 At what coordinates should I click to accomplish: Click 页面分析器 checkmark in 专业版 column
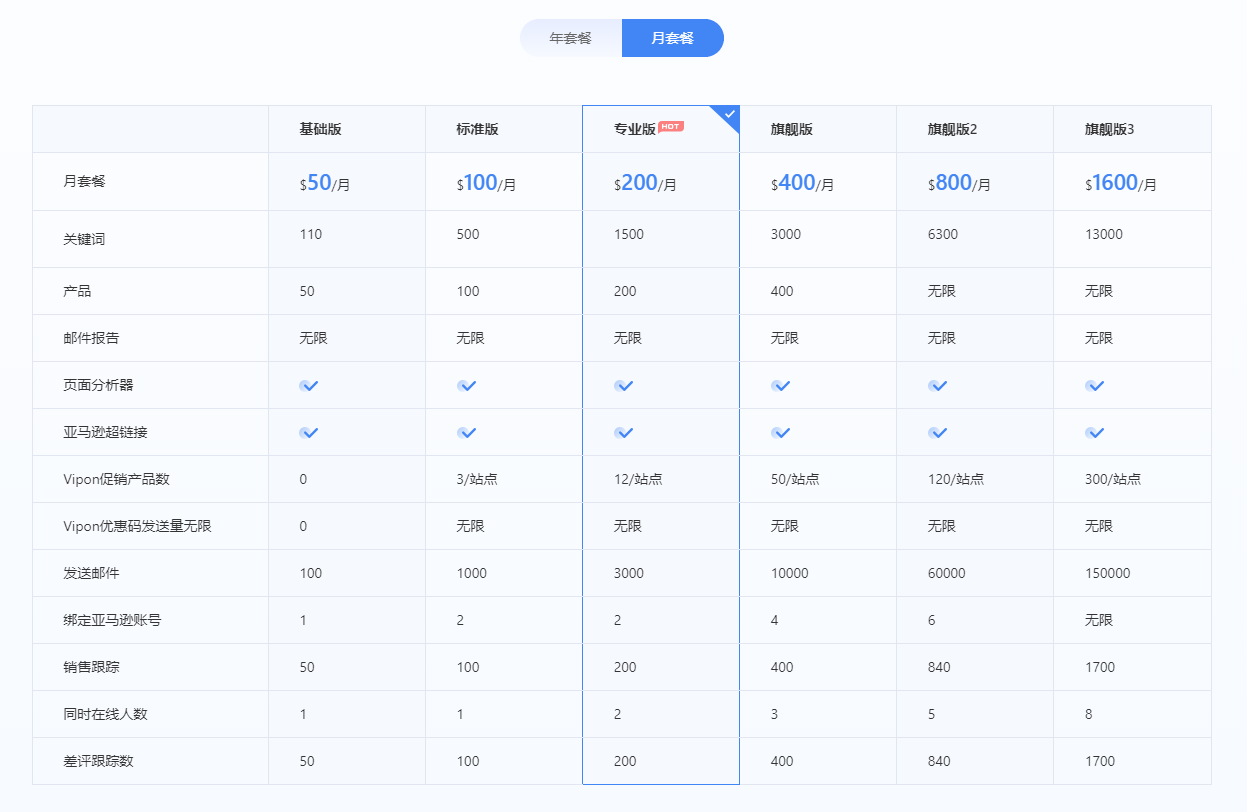click(x=624, y=386)
